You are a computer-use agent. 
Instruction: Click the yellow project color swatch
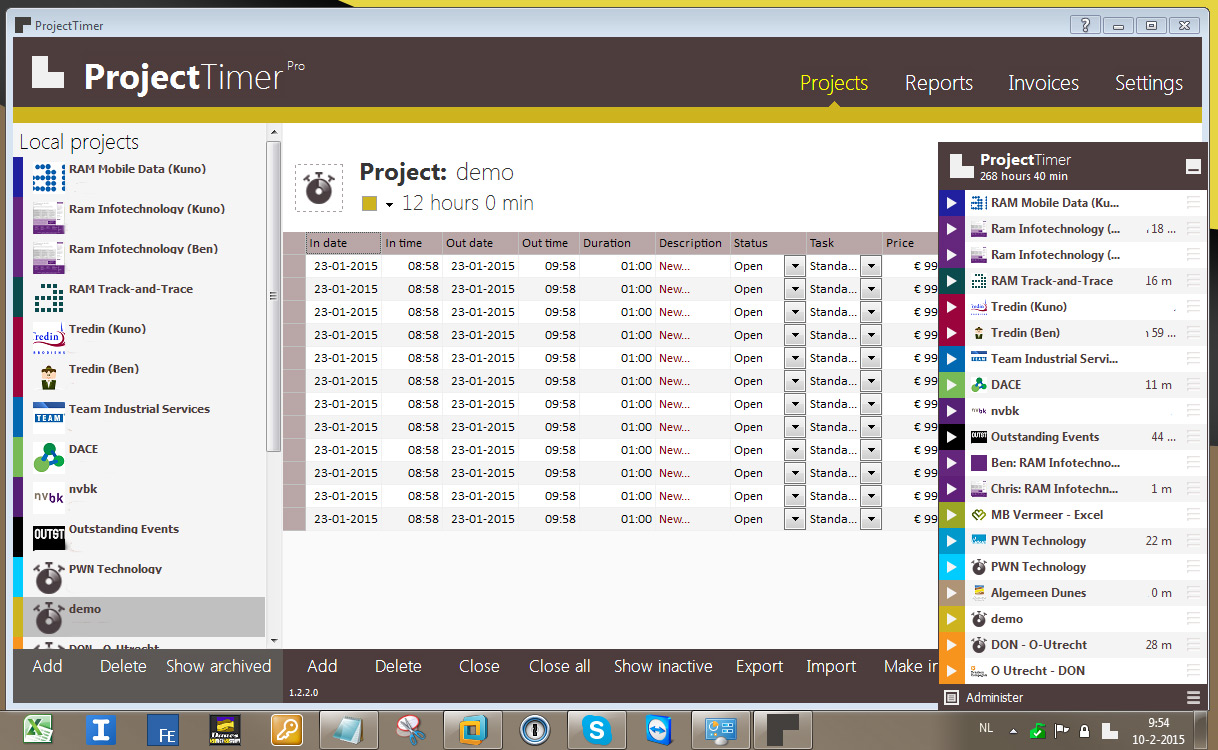tap(369, 204)
